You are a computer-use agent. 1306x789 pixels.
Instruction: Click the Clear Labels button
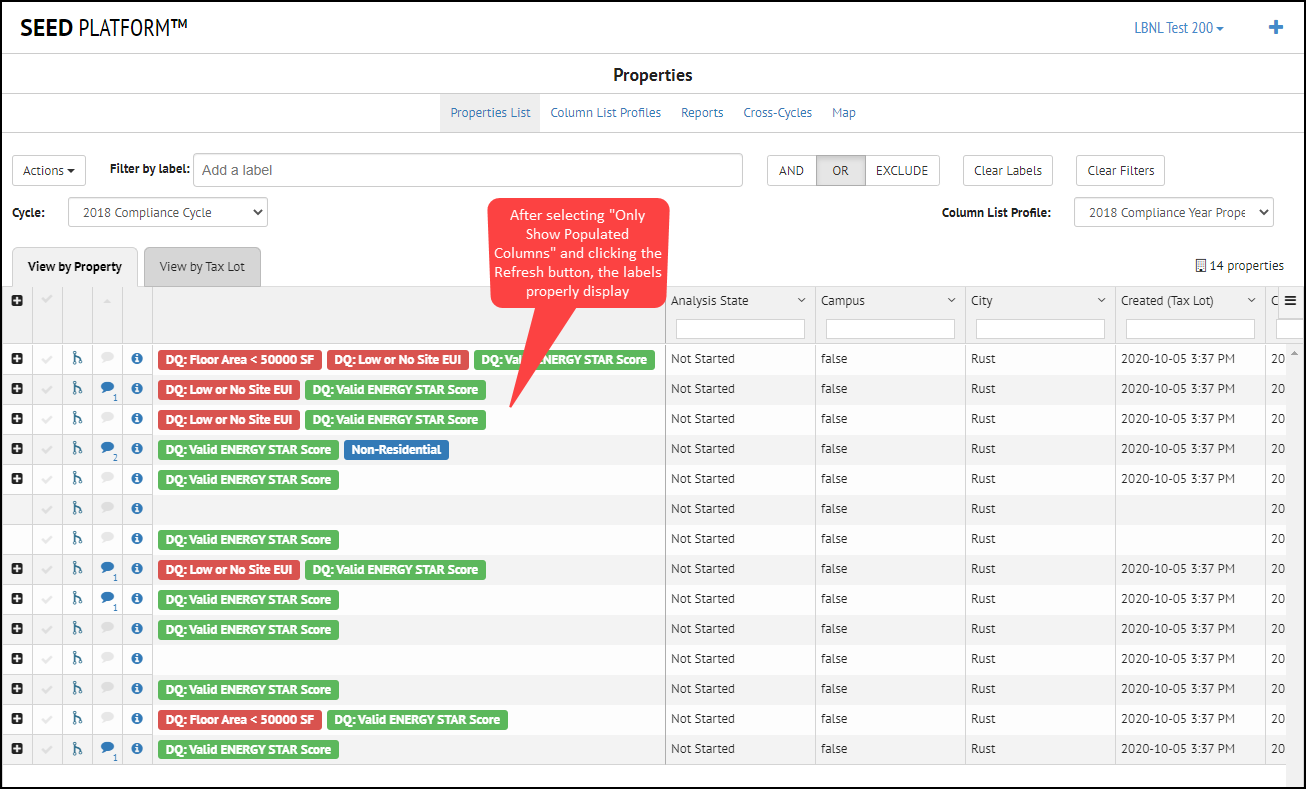(1007, 170)
